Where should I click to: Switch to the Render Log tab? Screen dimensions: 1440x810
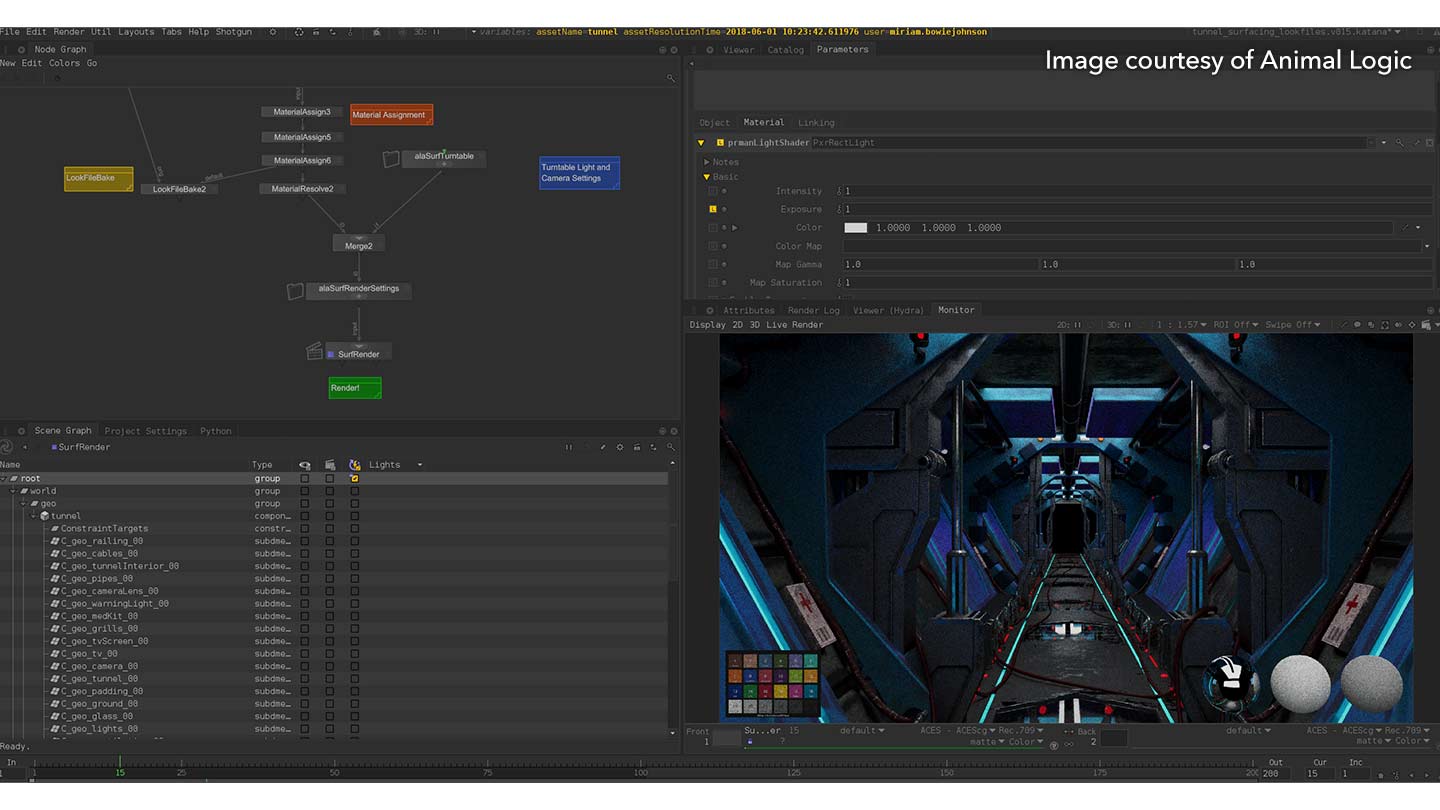pos(813,310)
